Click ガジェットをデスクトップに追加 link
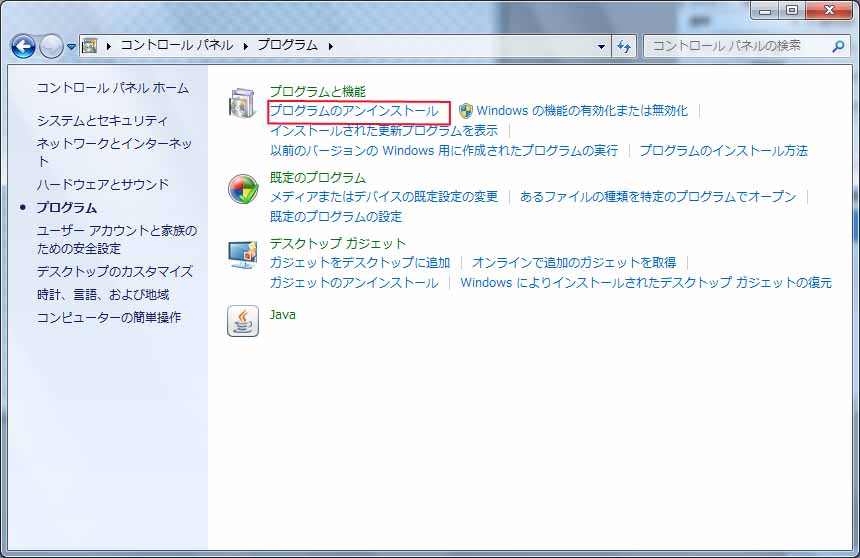 [359, 263]
